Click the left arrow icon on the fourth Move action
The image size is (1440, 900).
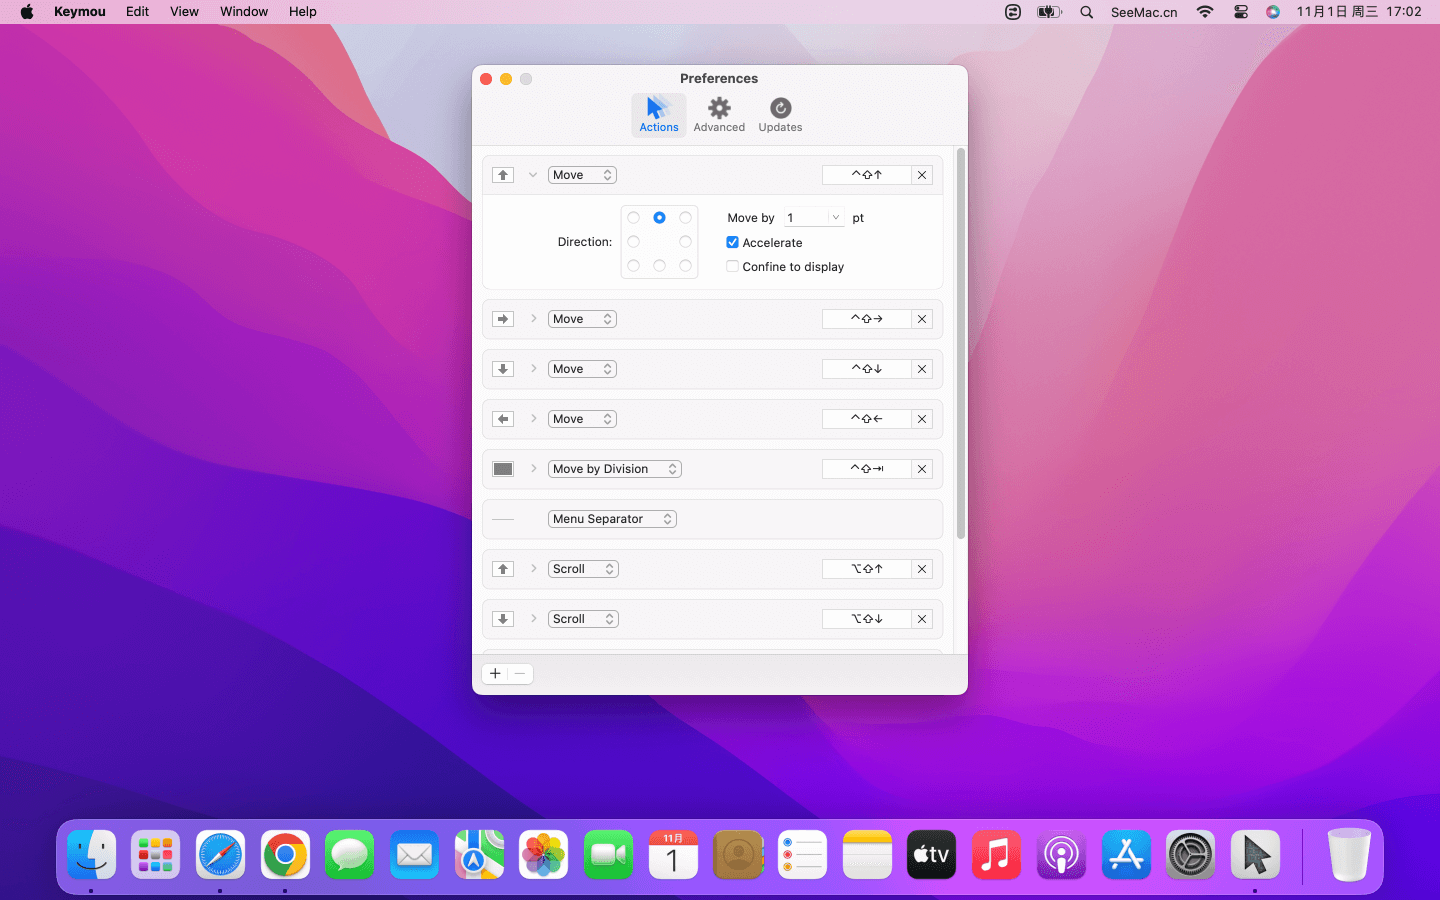point(503,418)
